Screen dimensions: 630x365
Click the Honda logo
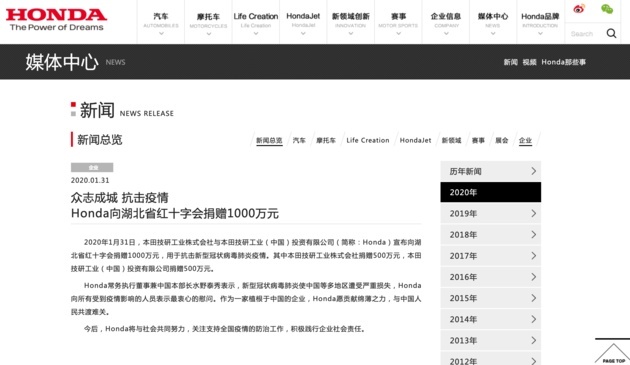56,19
